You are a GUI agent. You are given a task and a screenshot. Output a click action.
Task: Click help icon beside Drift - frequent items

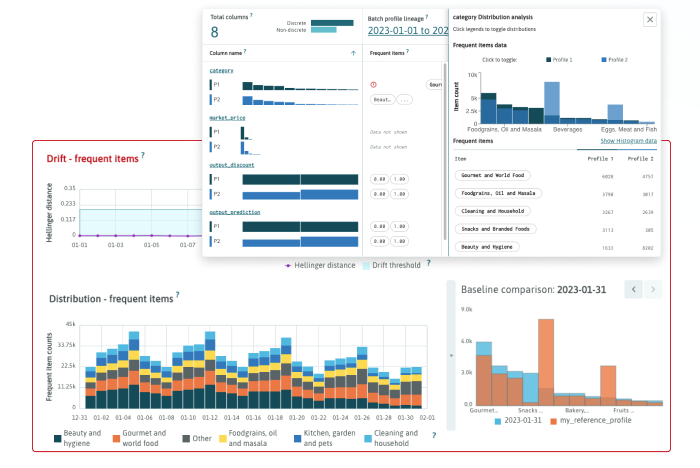143,156
